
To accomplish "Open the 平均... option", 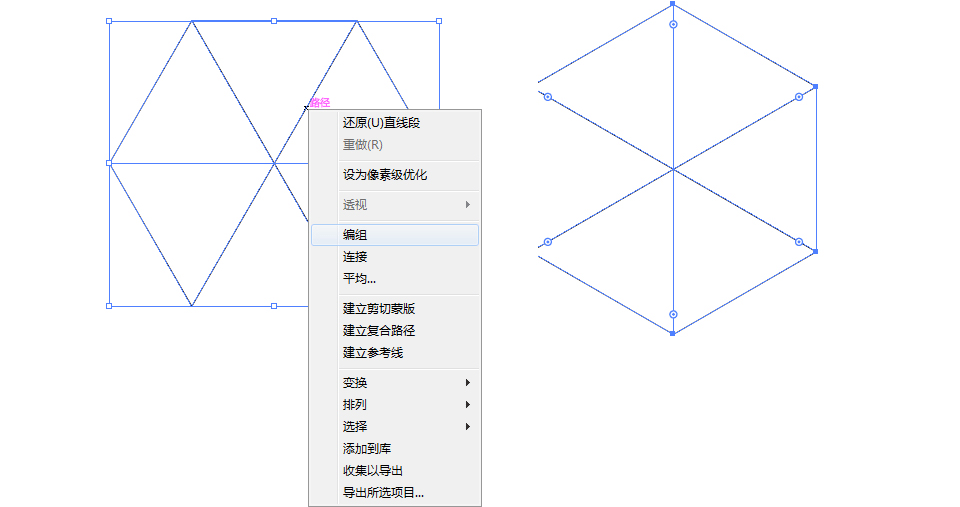I will pos(395,279).
